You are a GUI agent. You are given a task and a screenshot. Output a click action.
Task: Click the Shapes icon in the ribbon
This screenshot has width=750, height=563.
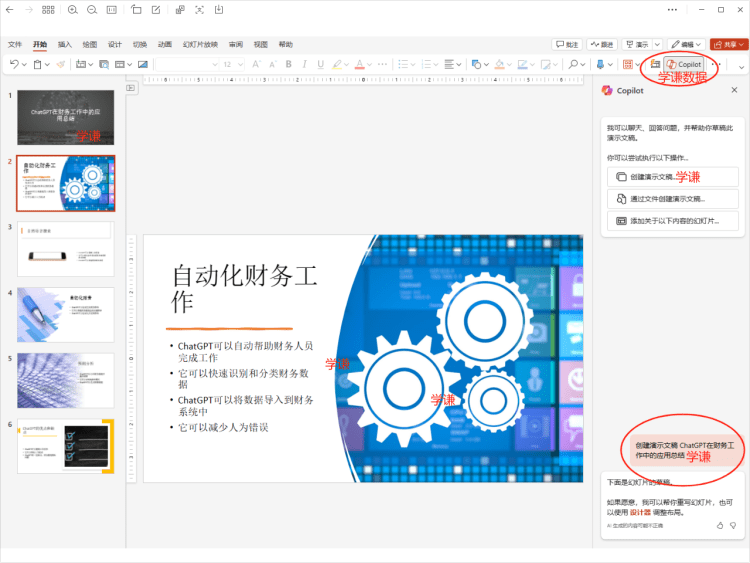coord(476,64)
